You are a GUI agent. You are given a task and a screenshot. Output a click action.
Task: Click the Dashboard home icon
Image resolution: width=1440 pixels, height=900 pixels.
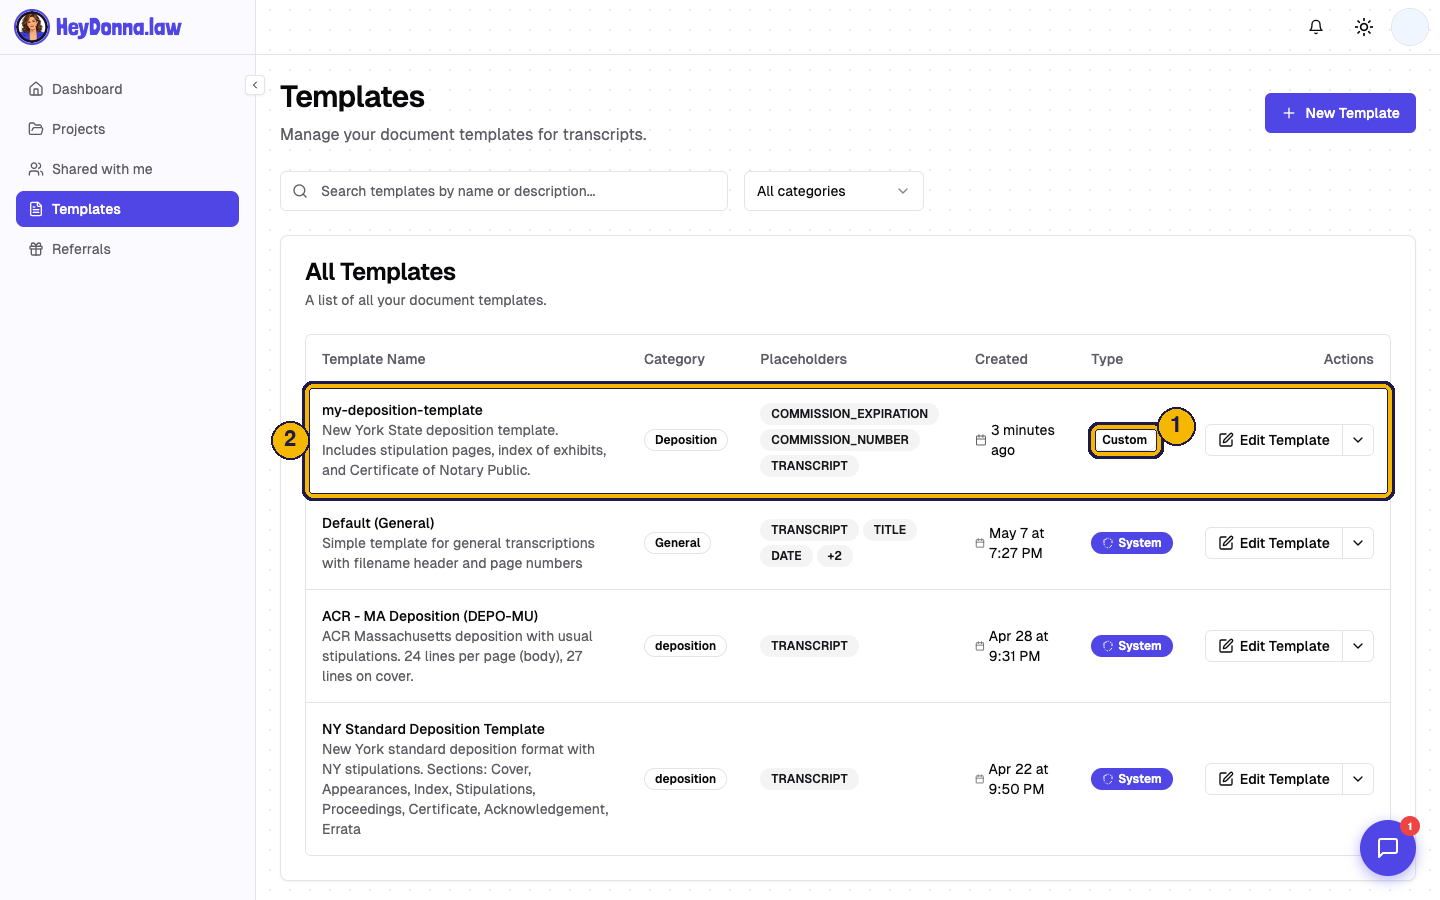click(x=36, y=89)
